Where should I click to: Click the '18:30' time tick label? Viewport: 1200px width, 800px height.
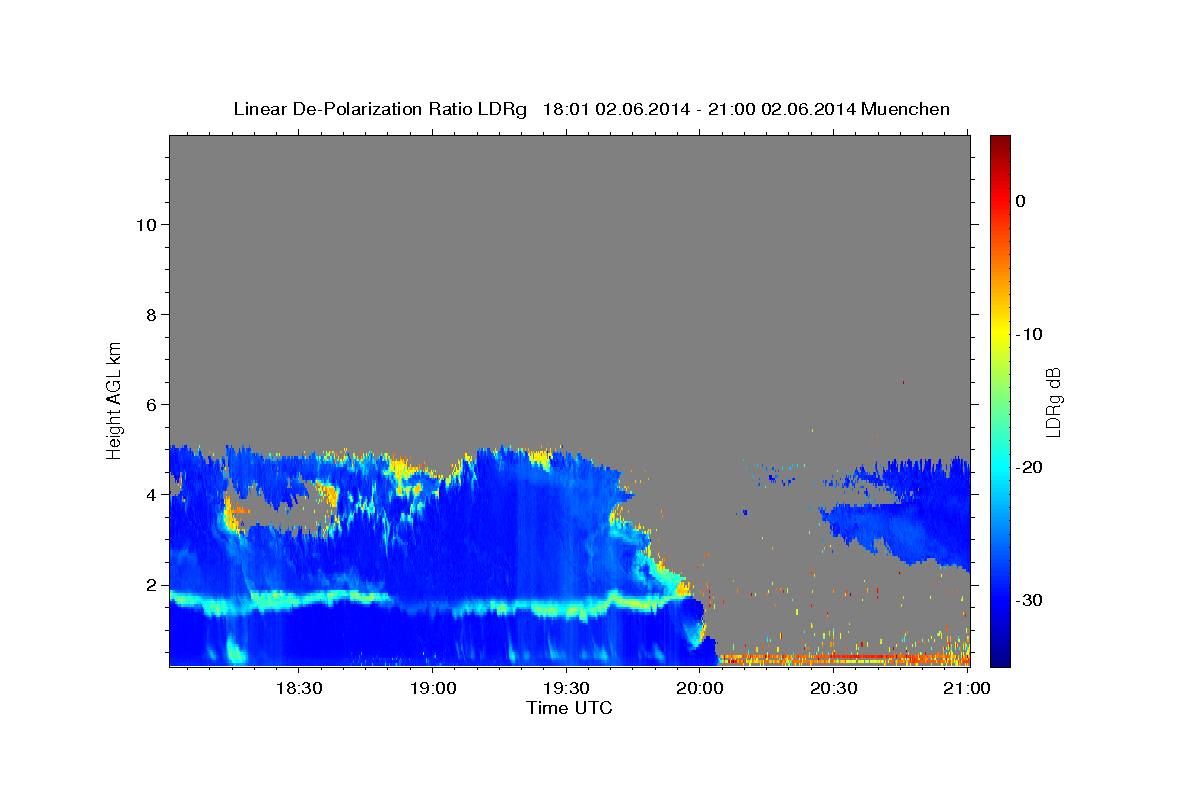click(298, 688)
